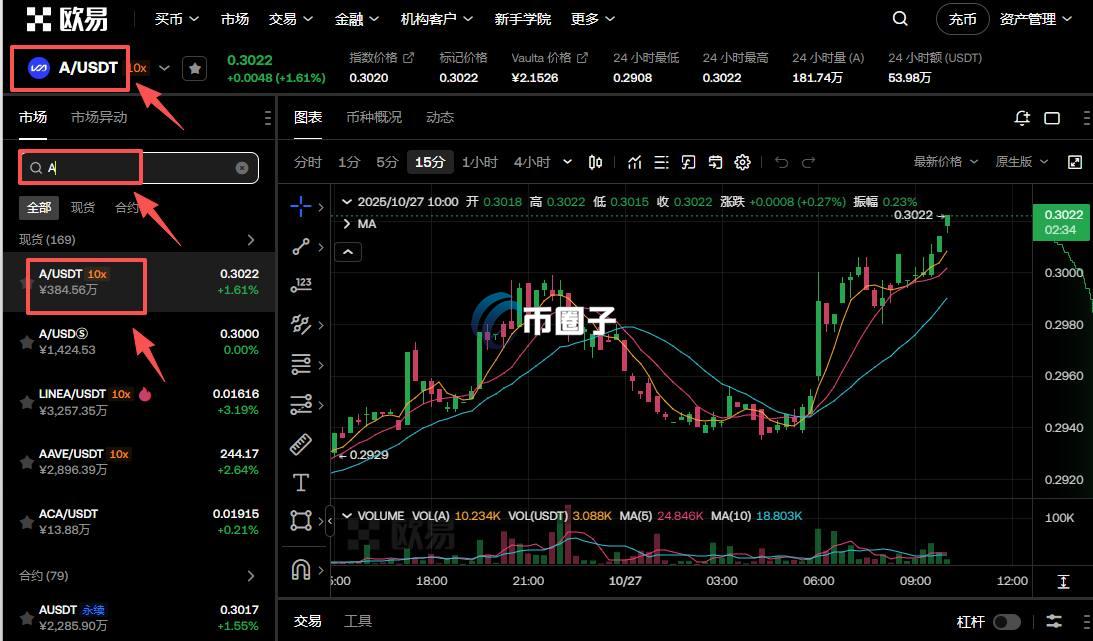Click the magnet snap tool
1093x641 pixels.
pyautogui.click(x=301, y=569)
